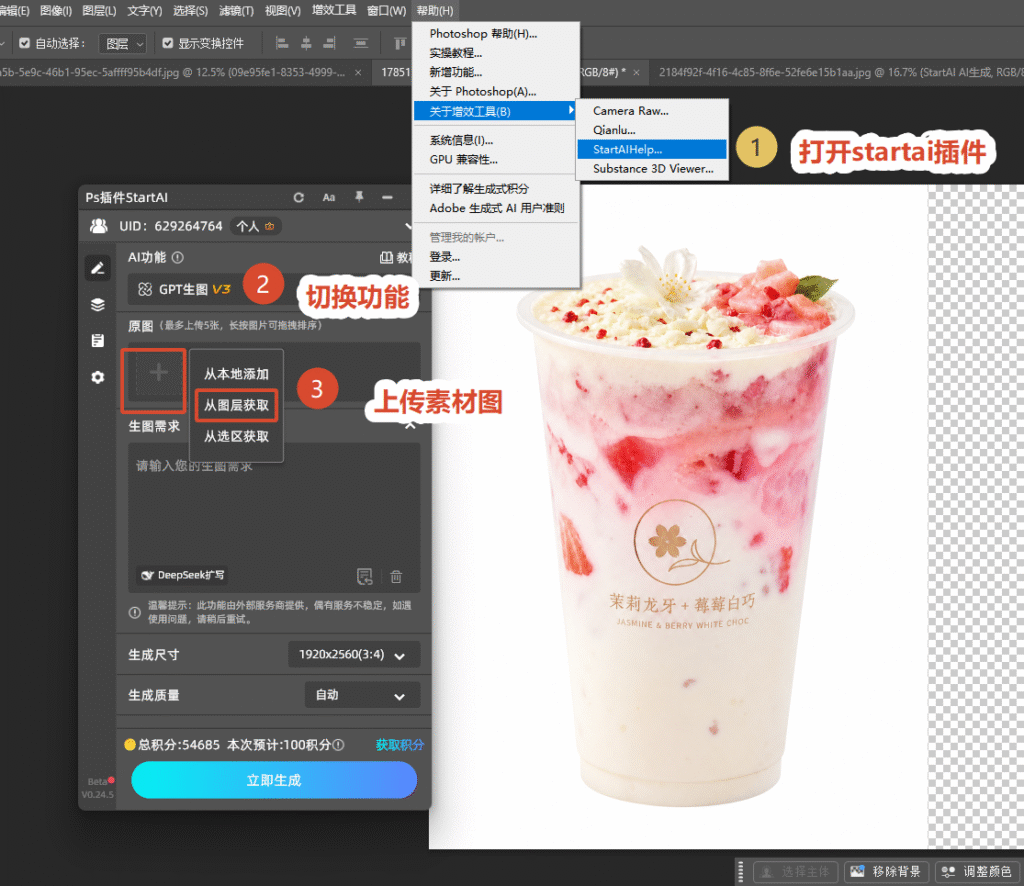Open the 滤镜(T) menu
The height and width of the screenshot is (886, 1024).
coord(236,10)
